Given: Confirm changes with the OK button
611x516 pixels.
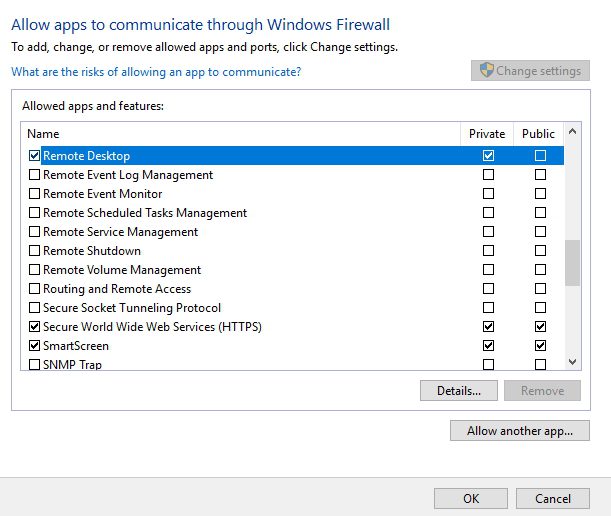Looking at the screenshot, I should point(471,498).
